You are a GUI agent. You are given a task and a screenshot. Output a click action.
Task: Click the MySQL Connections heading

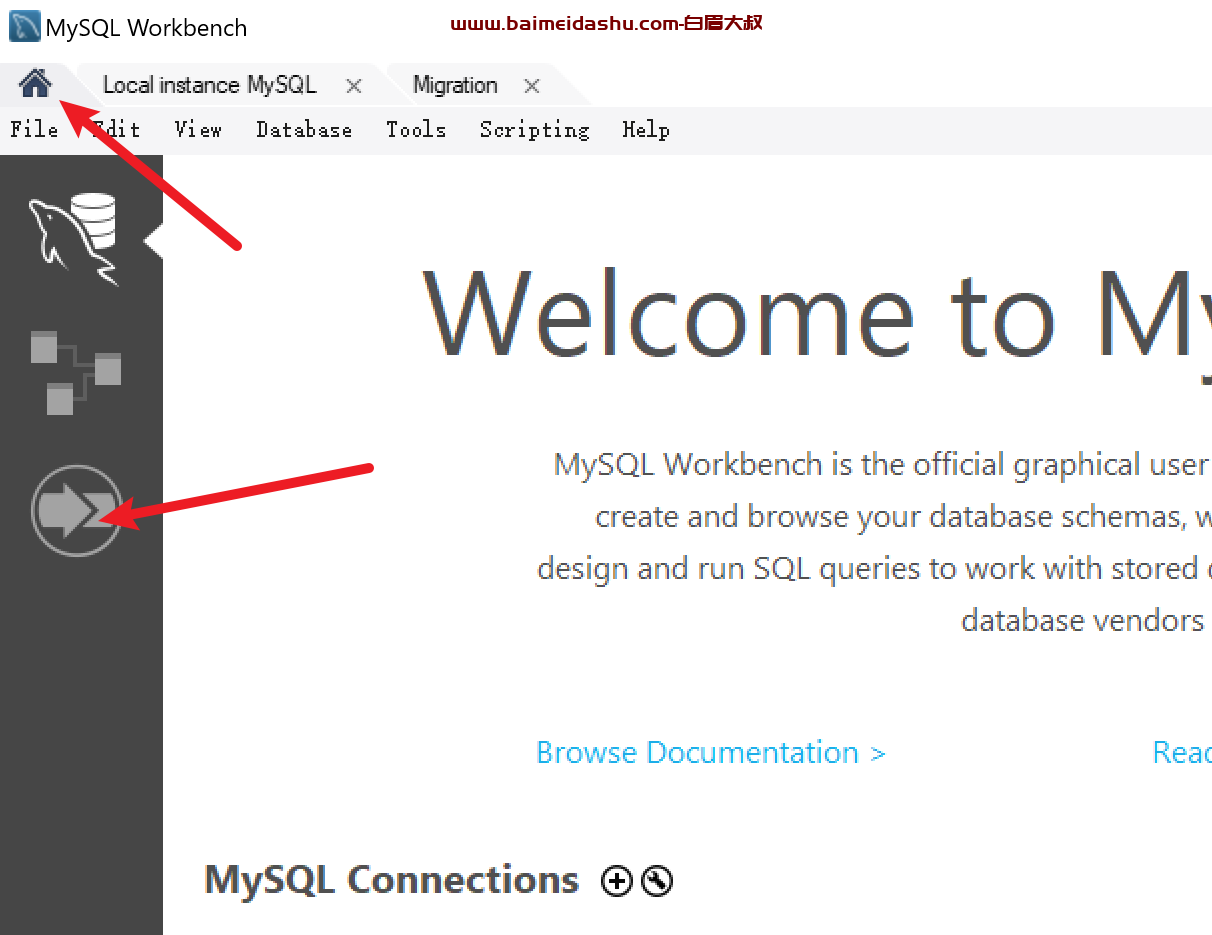392,880
